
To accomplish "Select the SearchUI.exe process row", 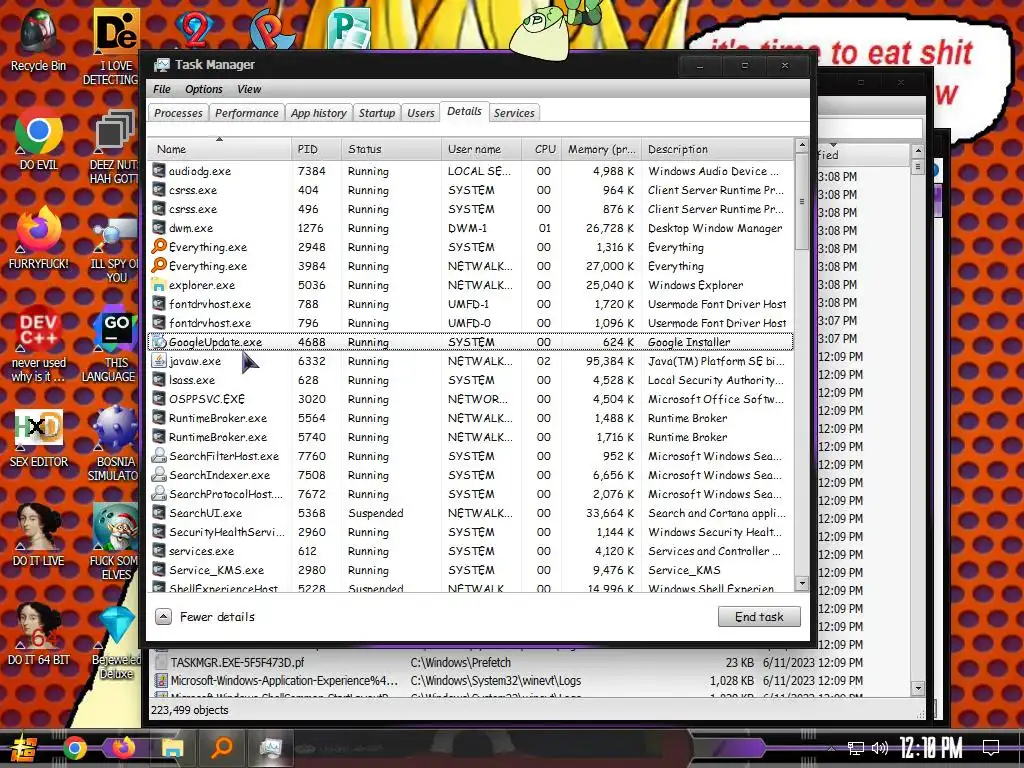I will point(471,513).
